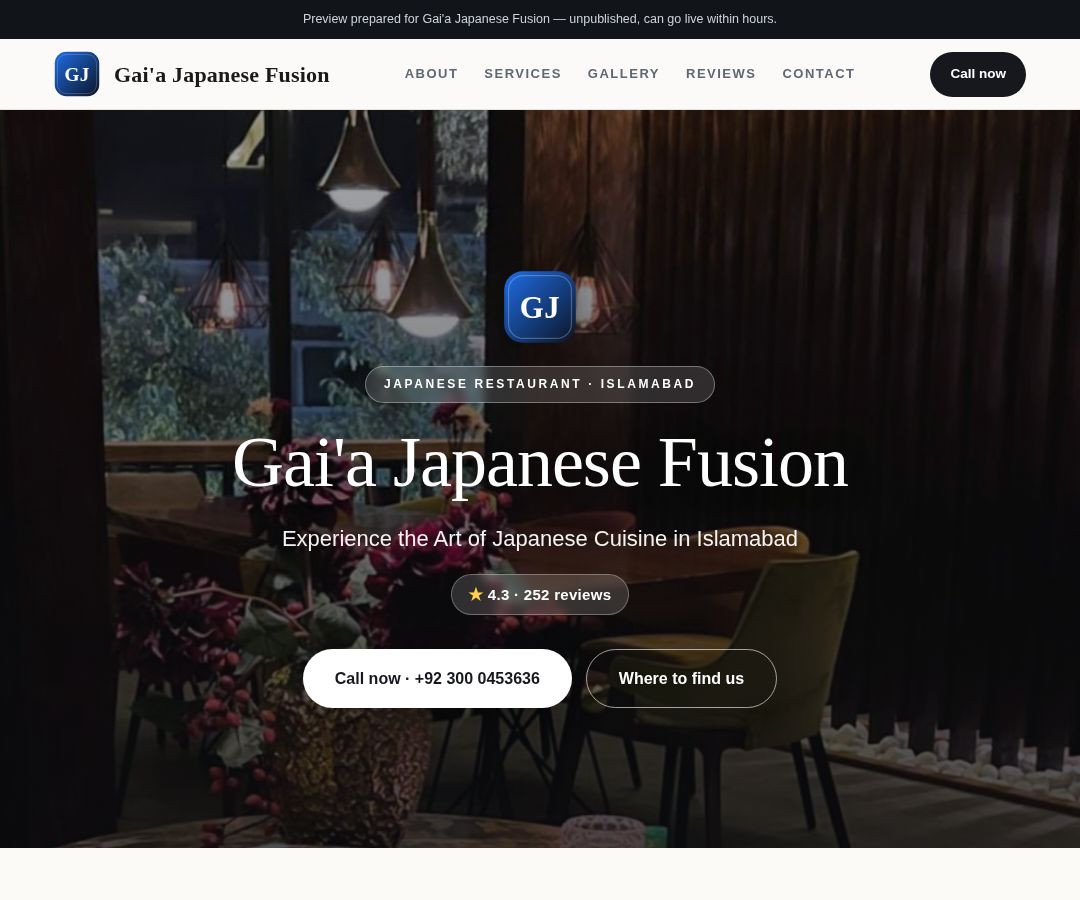This screenshot has width=1080, height=900.
Task: Click the 4.3 · 252 reviews badge
Action: 540,594
